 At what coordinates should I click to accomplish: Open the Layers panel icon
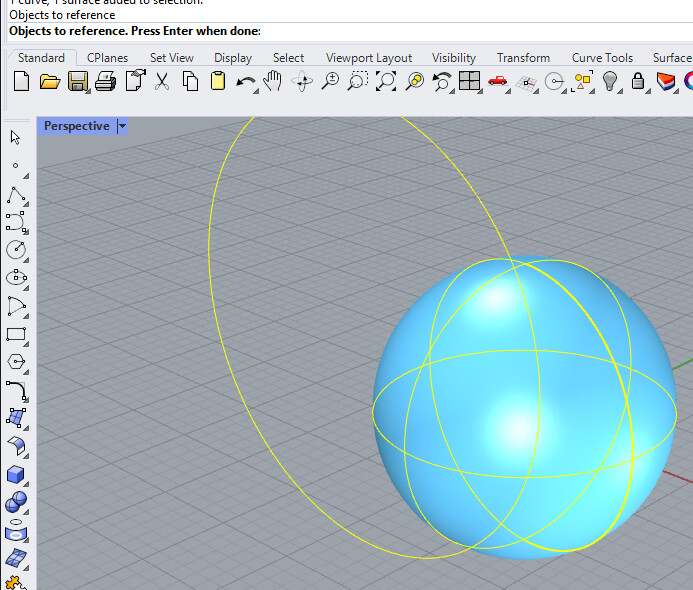coord(666,82)
